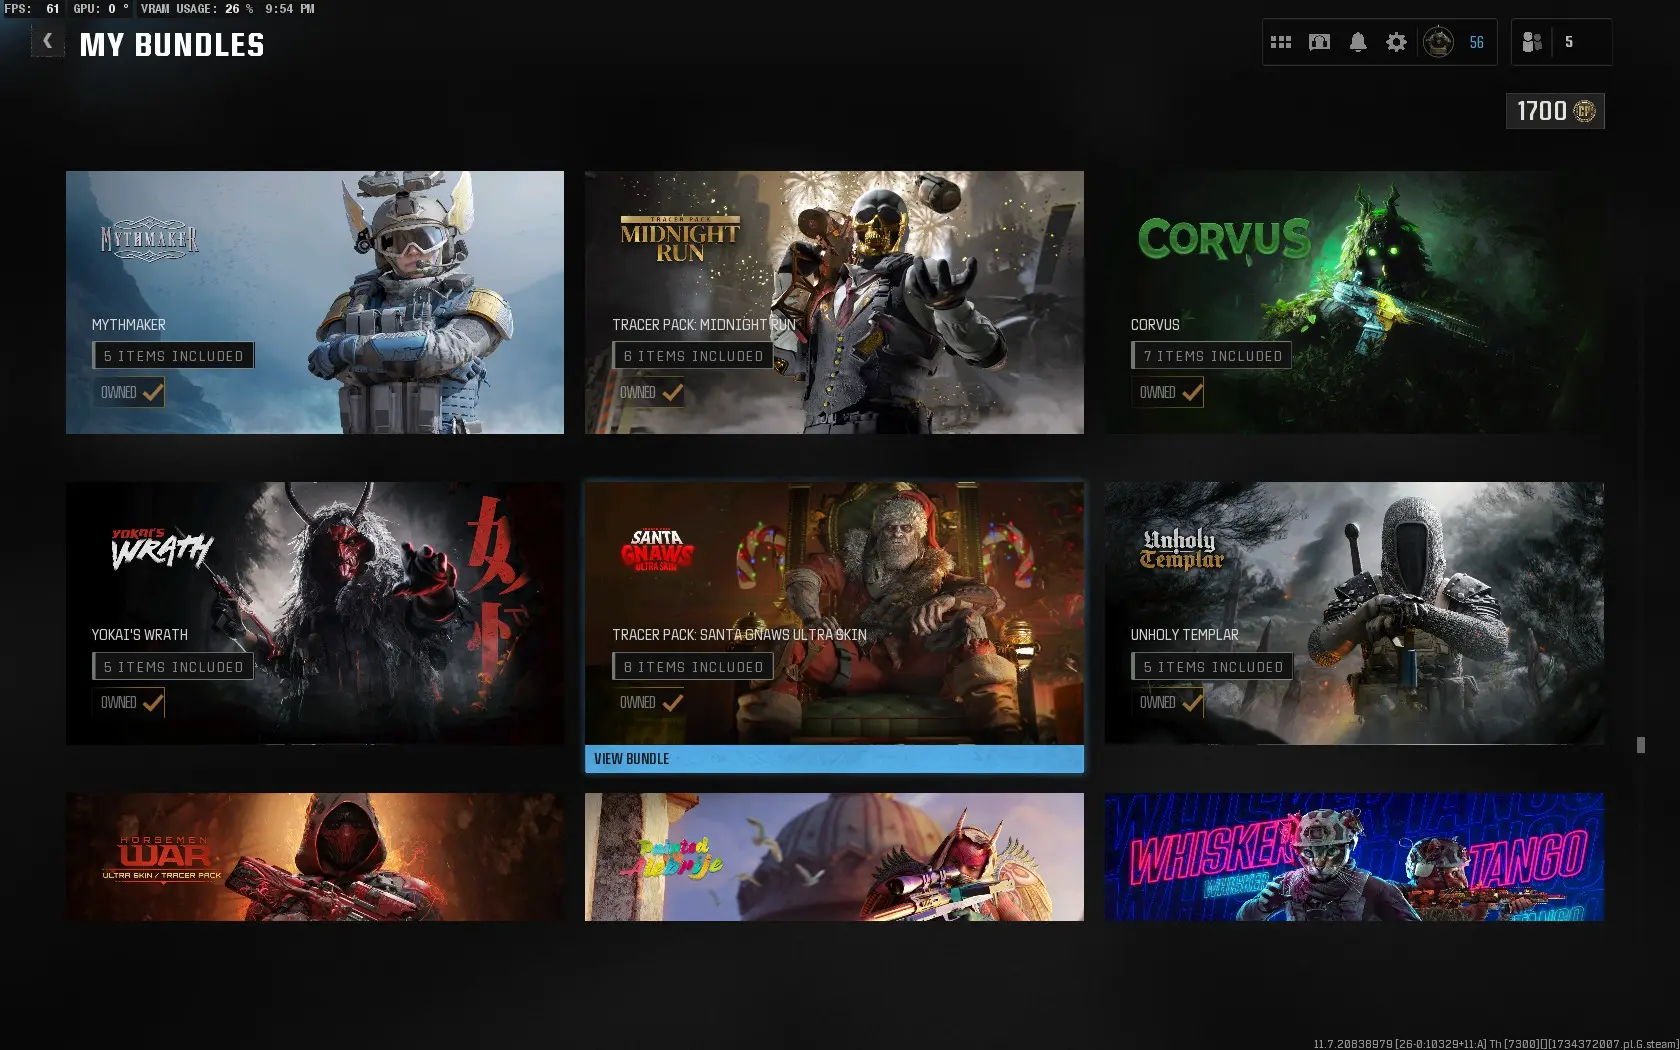This screenshot has width=1680, height=1050.
Task: Open the grid menu icon
Action: click(x=1281, y=42)
